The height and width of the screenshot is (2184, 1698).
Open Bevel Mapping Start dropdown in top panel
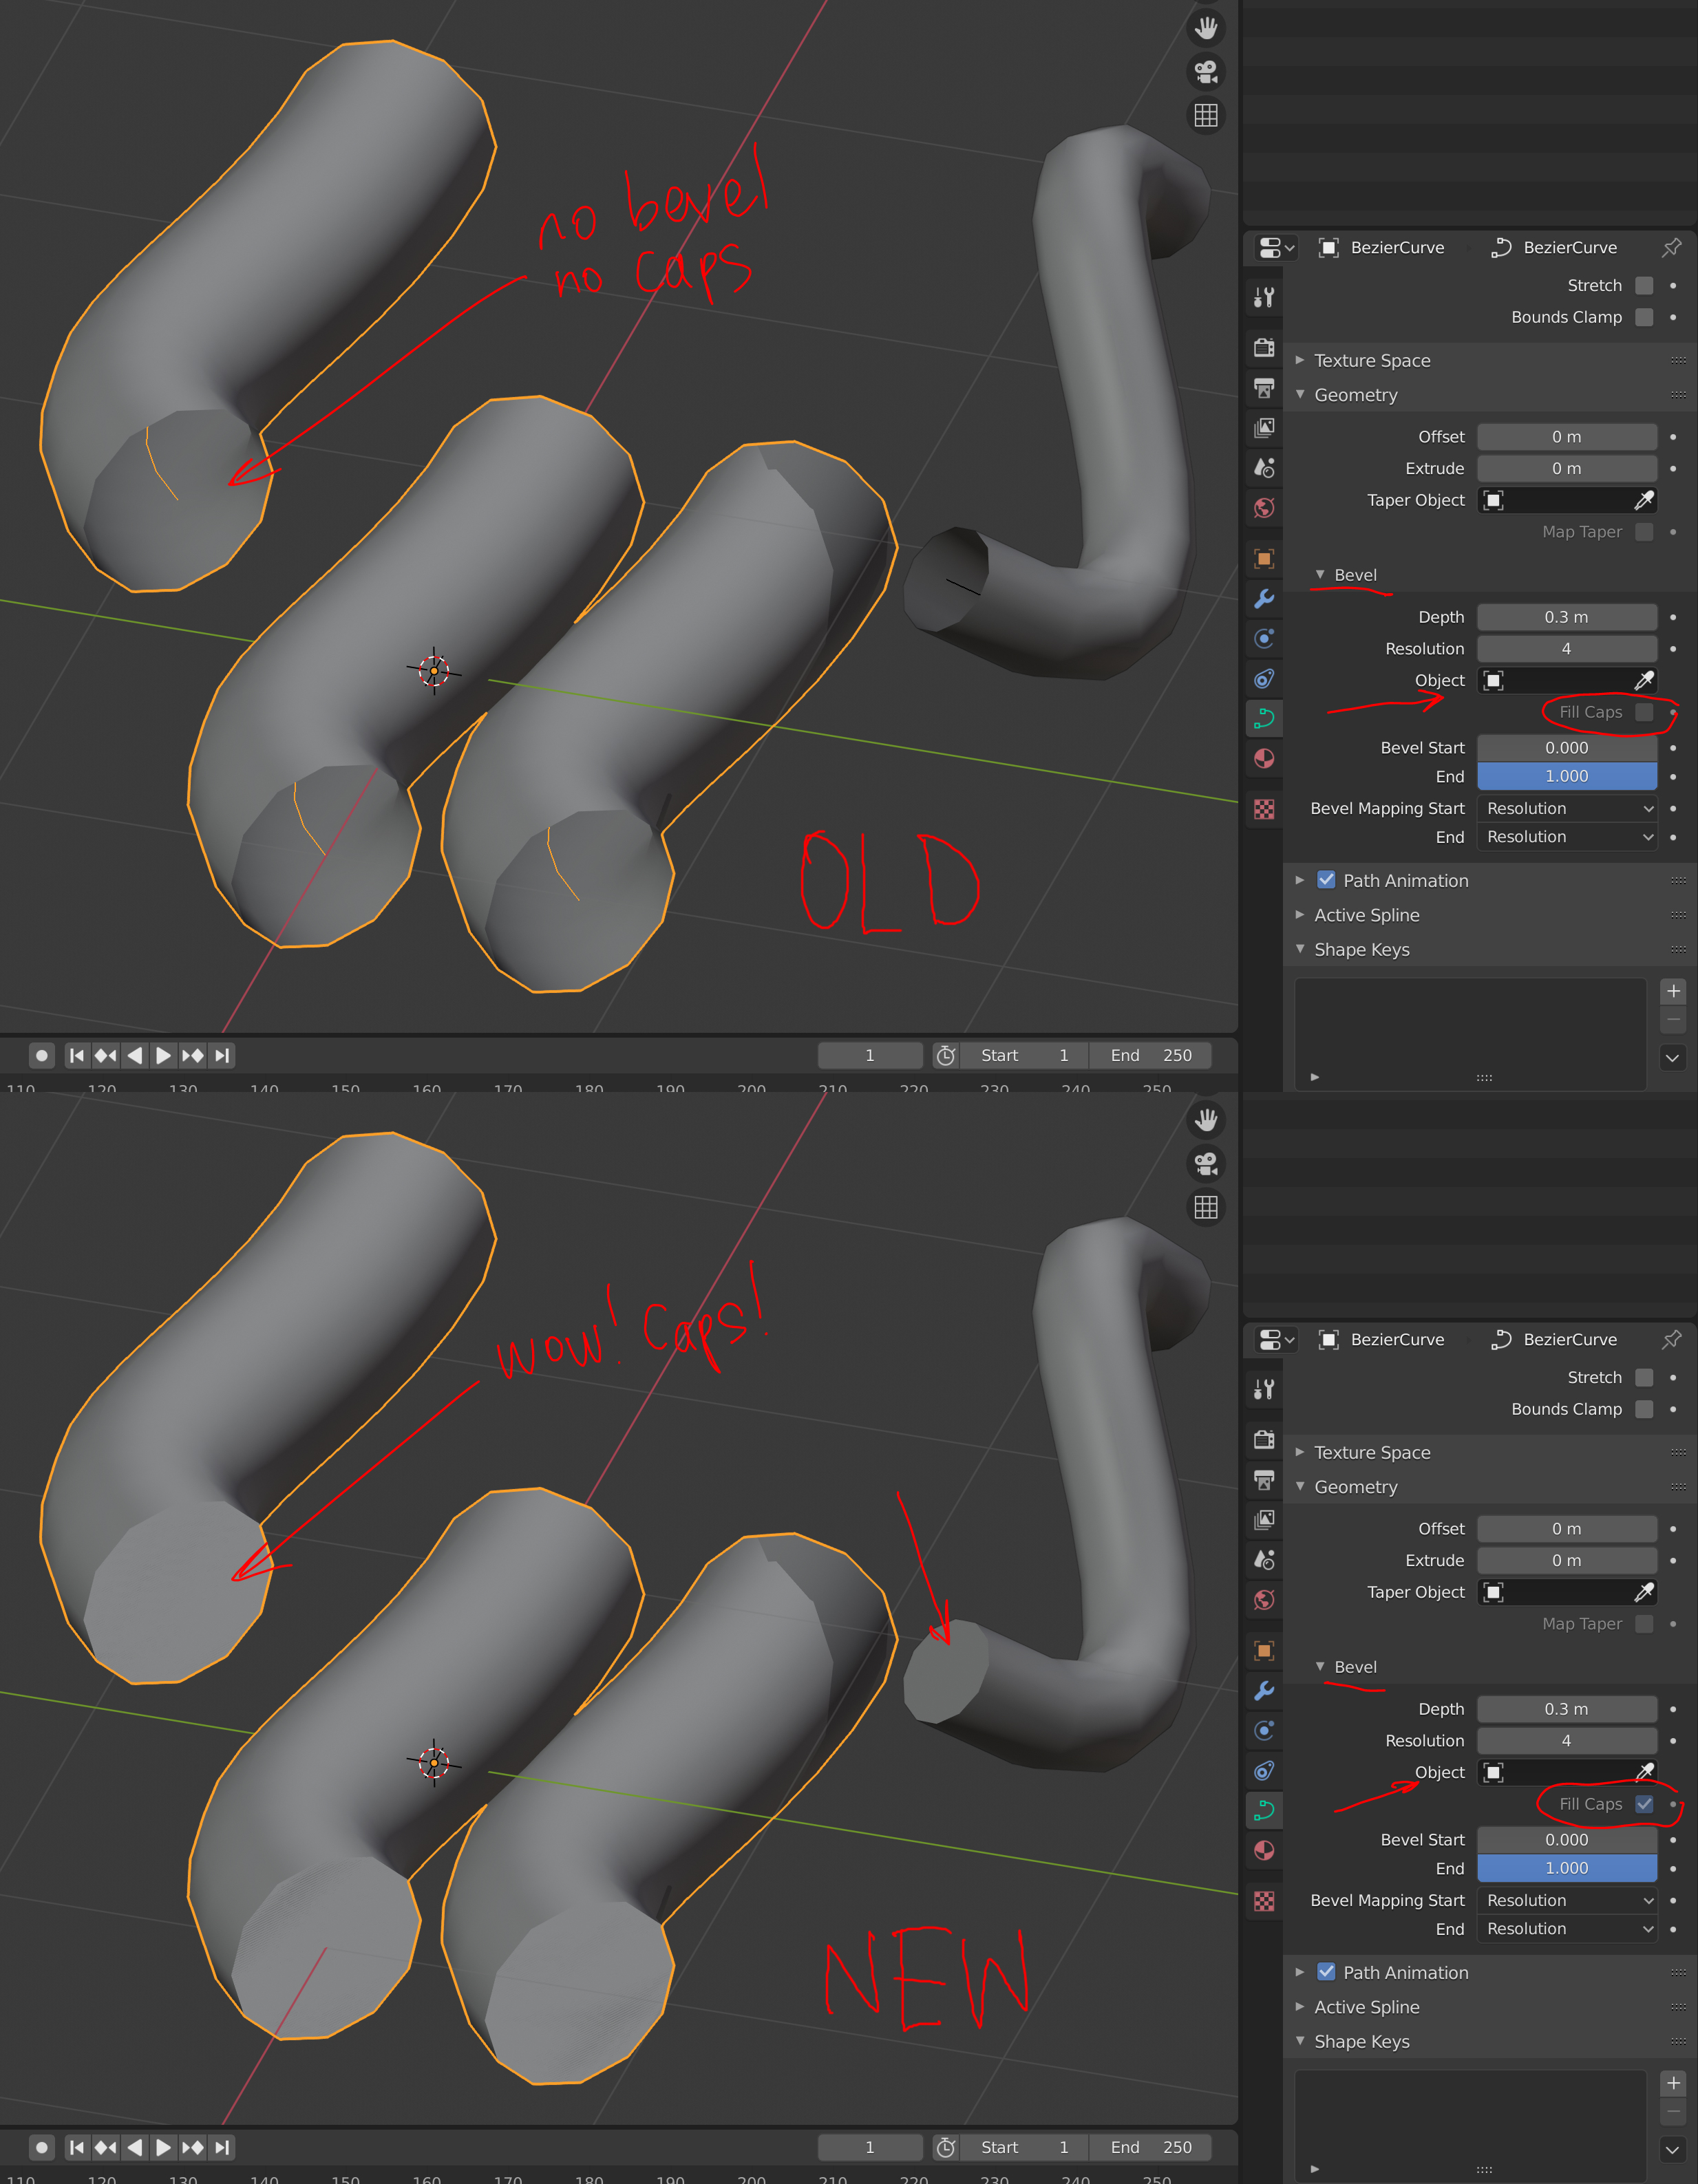point(1567,808)
